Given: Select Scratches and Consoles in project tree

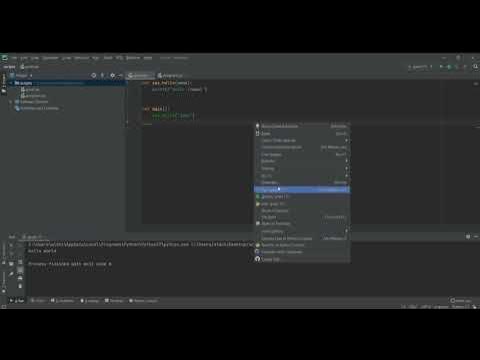Looking at the screenshot, I should pos(37,108).
